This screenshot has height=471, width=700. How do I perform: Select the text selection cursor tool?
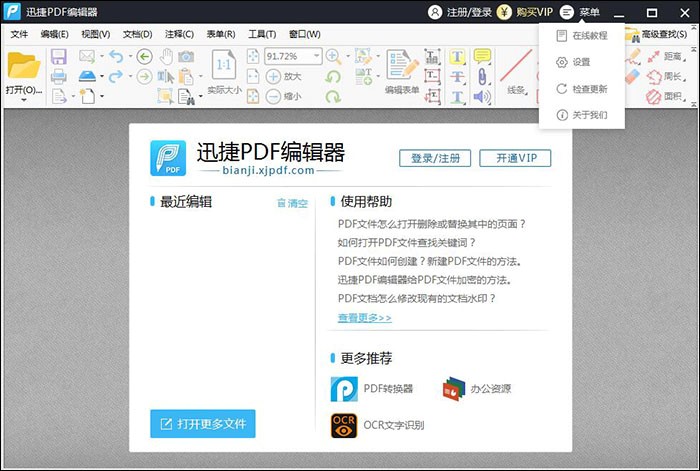166,77
